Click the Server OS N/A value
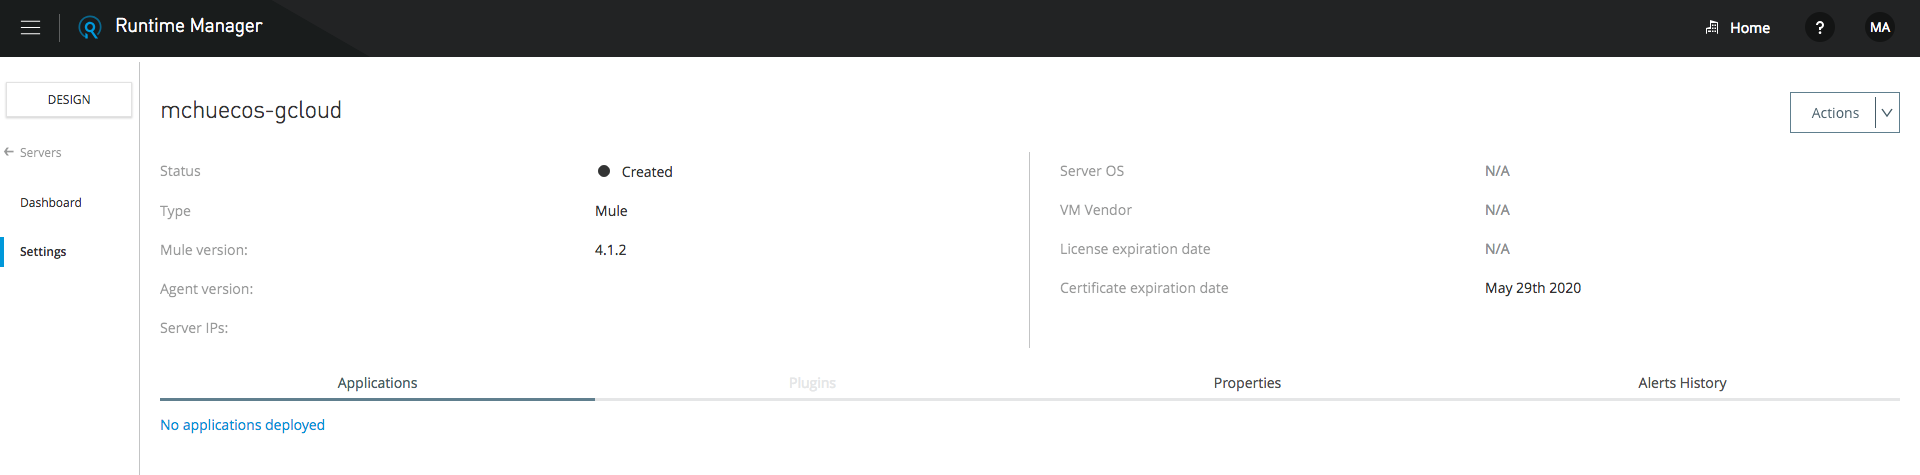Viewport: 1920px width, 475px height. [1497, 171]
